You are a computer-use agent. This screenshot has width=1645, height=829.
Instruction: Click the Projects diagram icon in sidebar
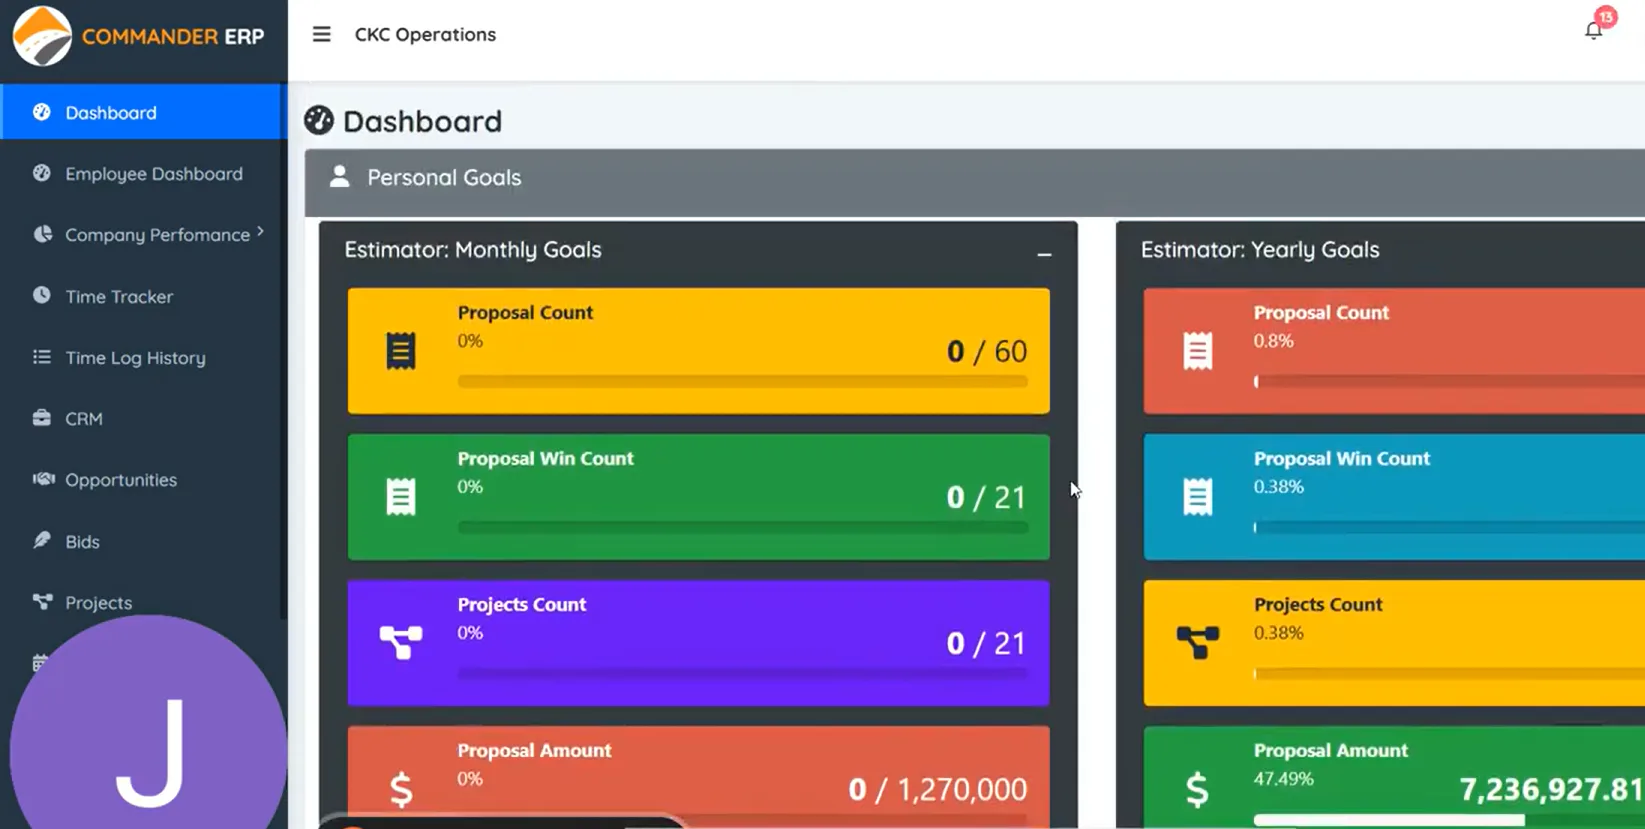click(x=42, y=601)
